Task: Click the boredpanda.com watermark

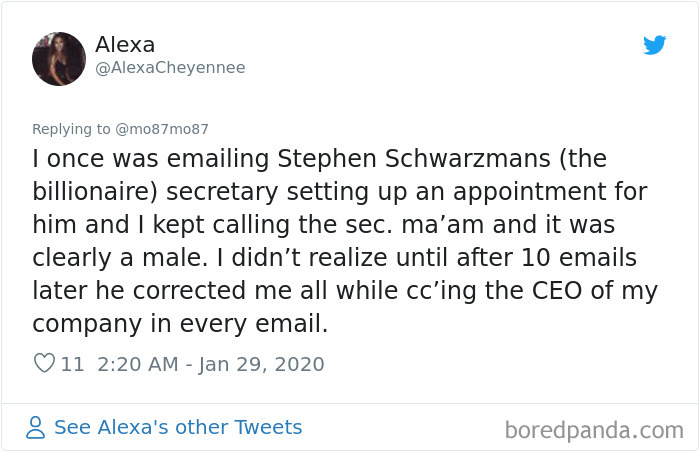Action: pos(593,431)
